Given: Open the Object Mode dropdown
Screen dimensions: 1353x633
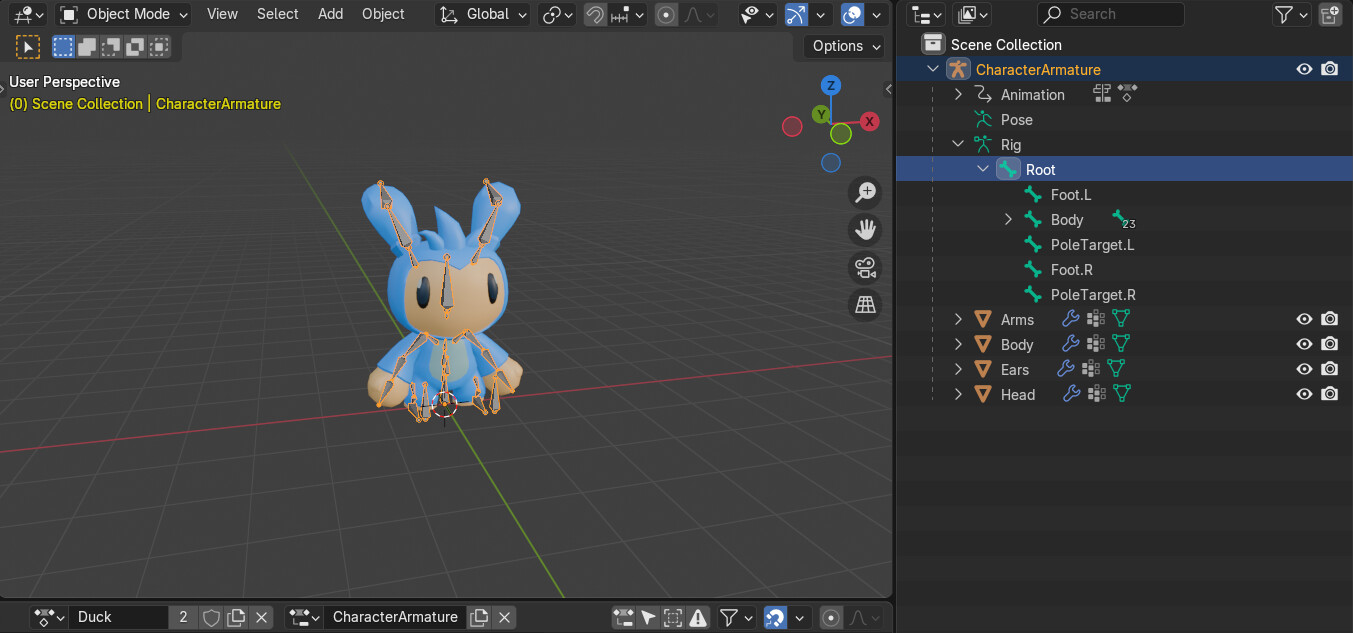Looking at the screenshot, I should pos(122,14).
